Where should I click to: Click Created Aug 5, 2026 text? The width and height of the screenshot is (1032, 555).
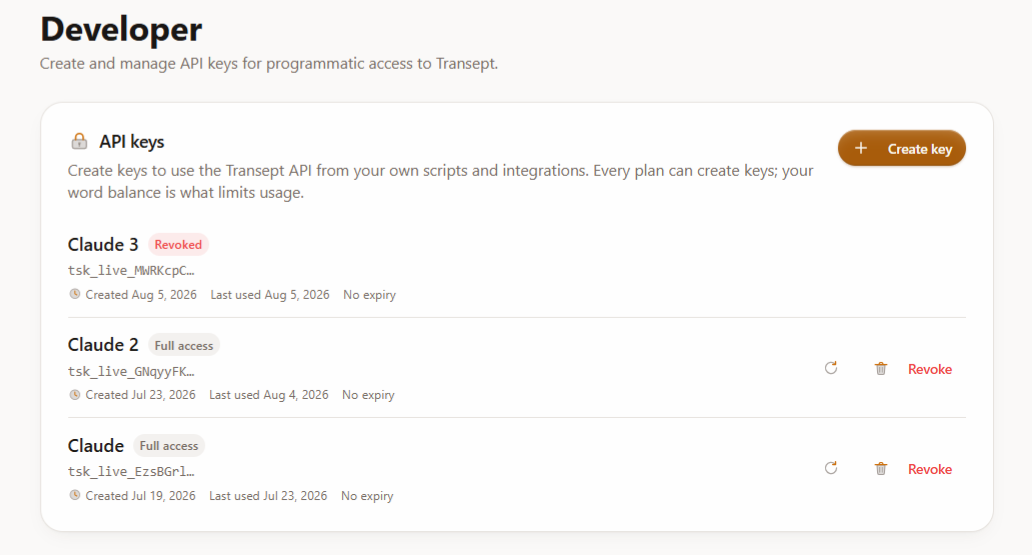(x=141, y=295)
